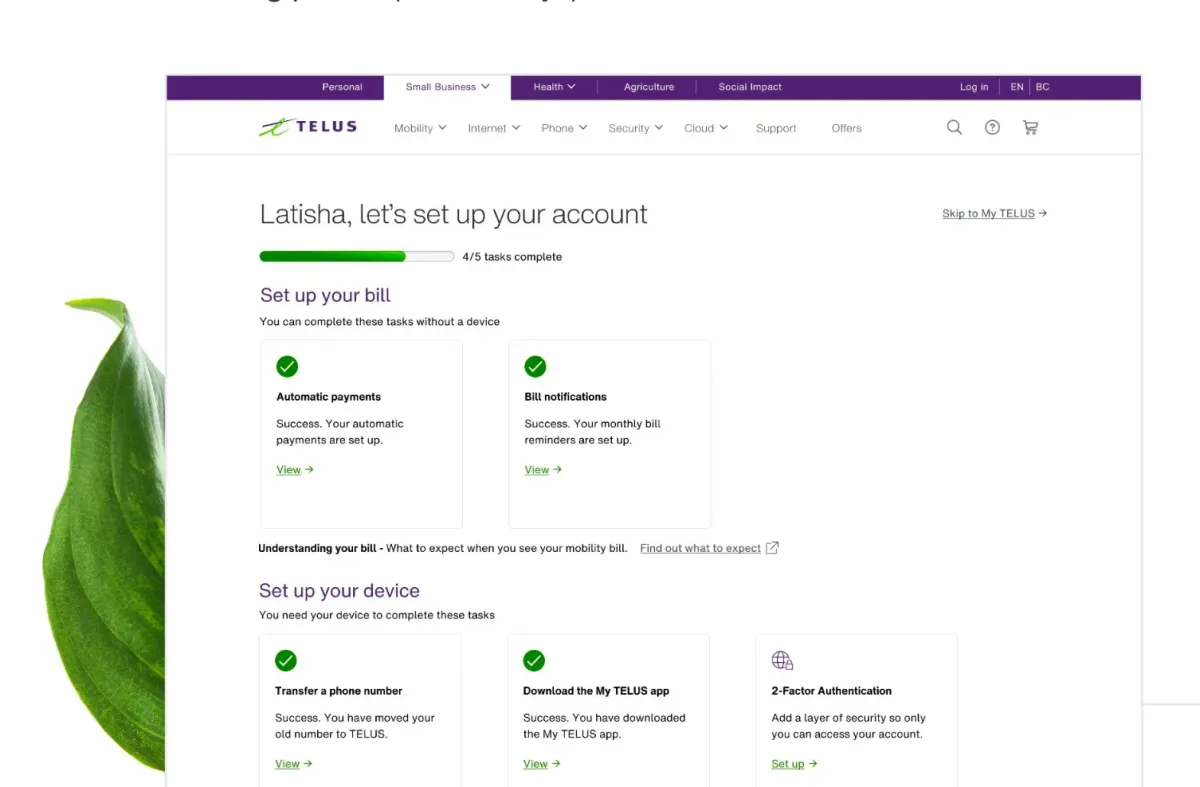Click the Understanding your bill label
Image resolution: width=1200 pixels, height=787 pixels.
(x=320, y=548)
